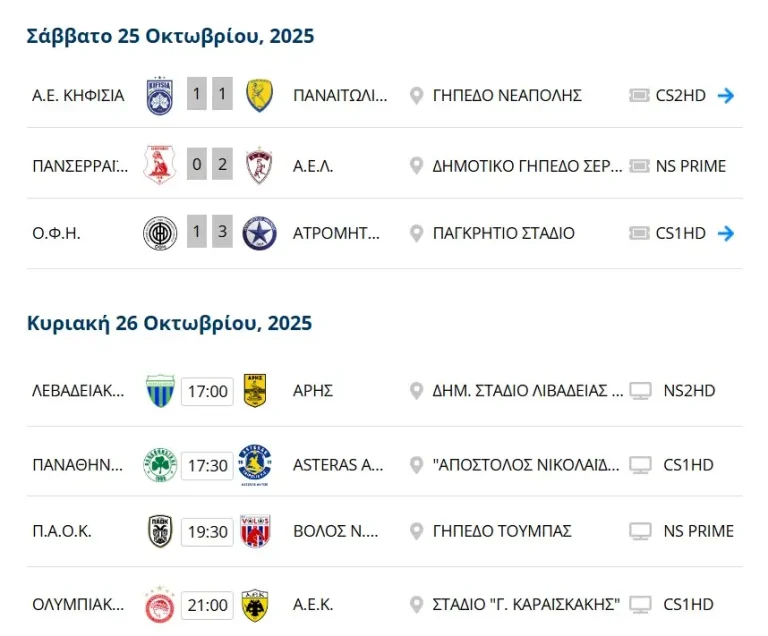The height and width of the screenshot is (636, 768).
Task: Click the TV icon beside NS2HD
Action: click(x=641, y=391)
